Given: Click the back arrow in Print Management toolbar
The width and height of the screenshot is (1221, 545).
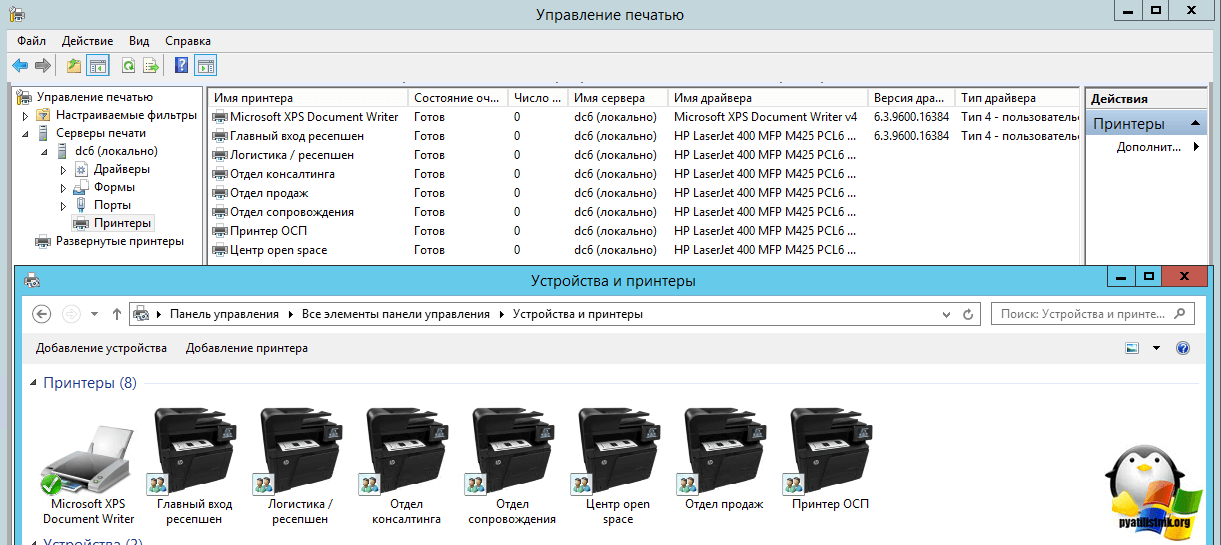Looking at the screenshot, I should 19,66.
